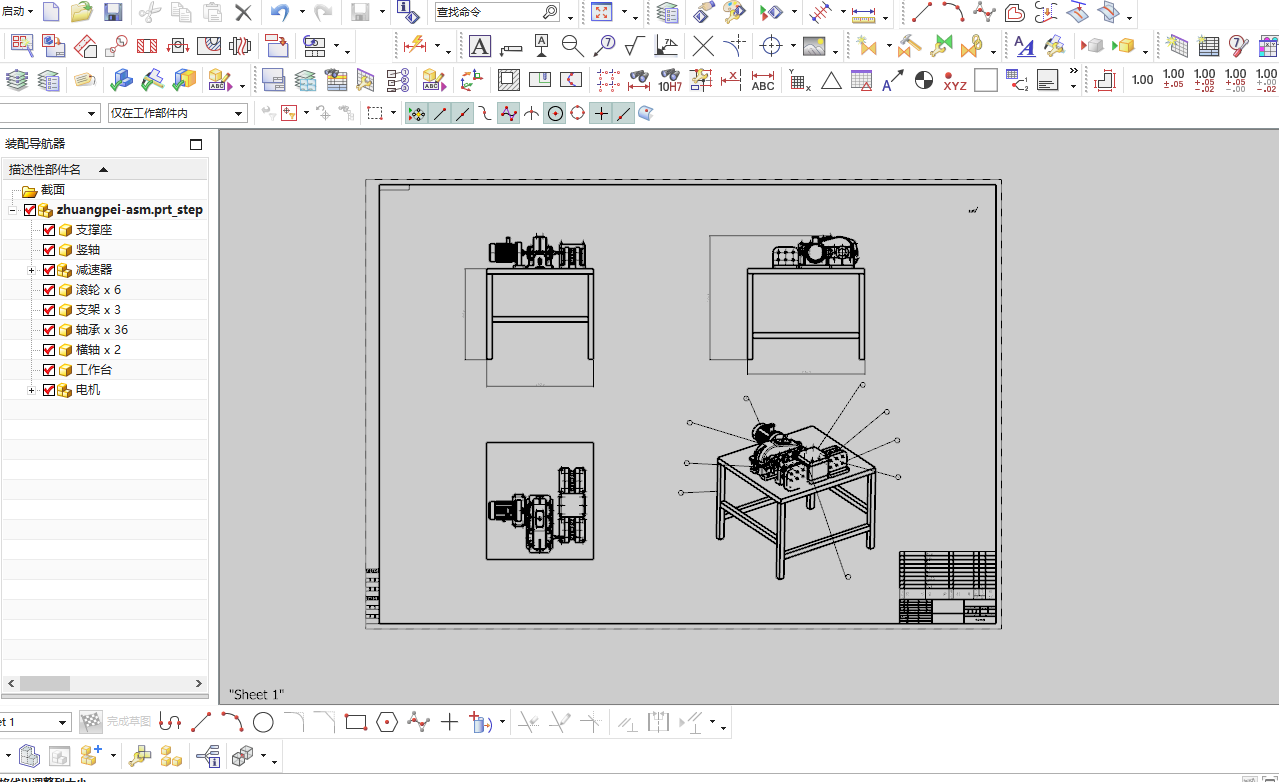This screenshot has width=1279, height=782.
Task: Open dropdown arrow next to Fit icon
Action: pyautogui.click(x=624, y=13)
